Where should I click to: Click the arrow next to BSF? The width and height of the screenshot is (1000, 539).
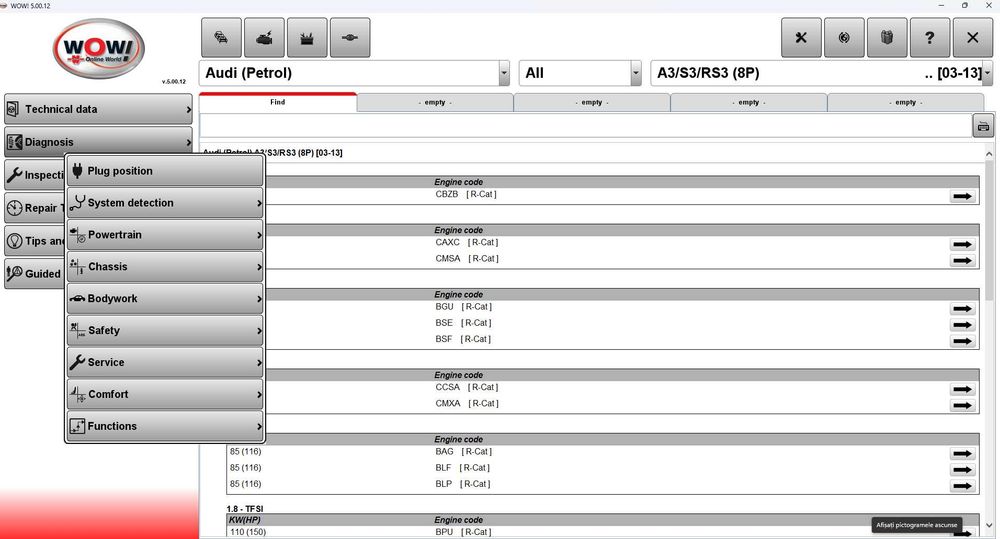[x=962, y=341]
